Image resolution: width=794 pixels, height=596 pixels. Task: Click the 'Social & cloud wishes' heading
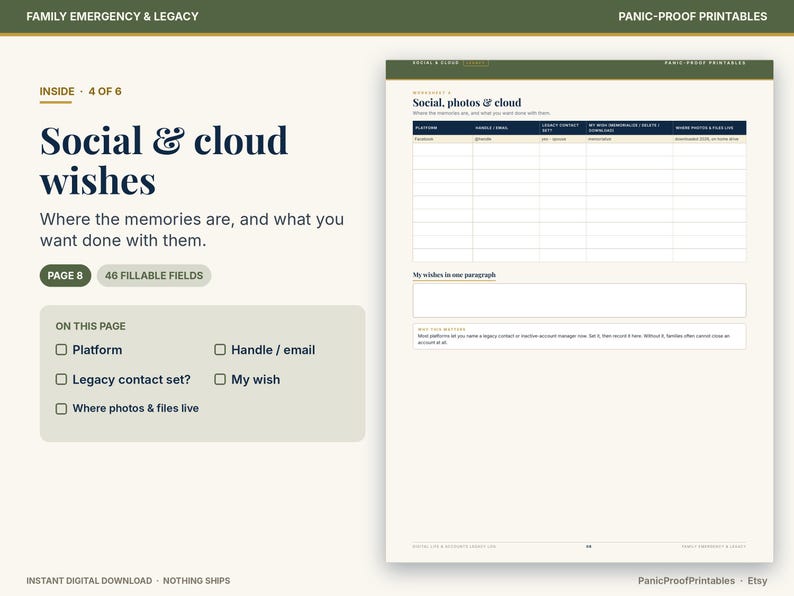[164, 160]
